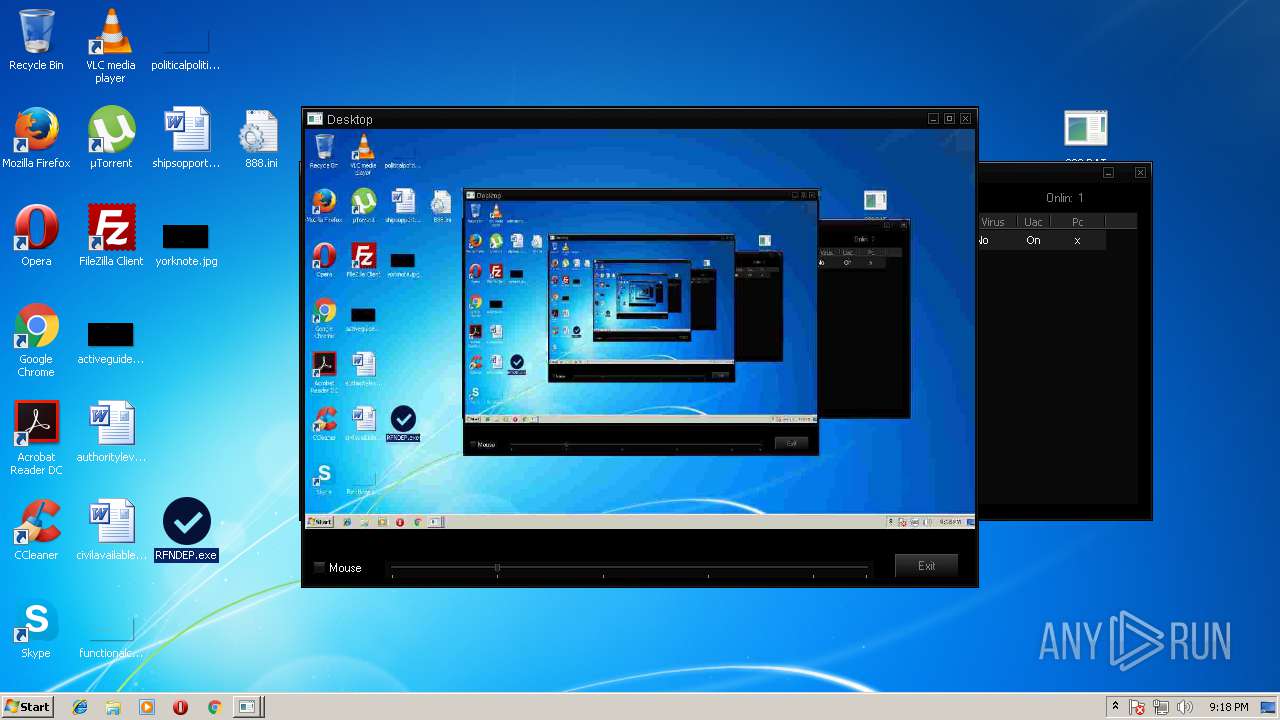
Task: Open the Action Center flag icon
Action: 1138,707
